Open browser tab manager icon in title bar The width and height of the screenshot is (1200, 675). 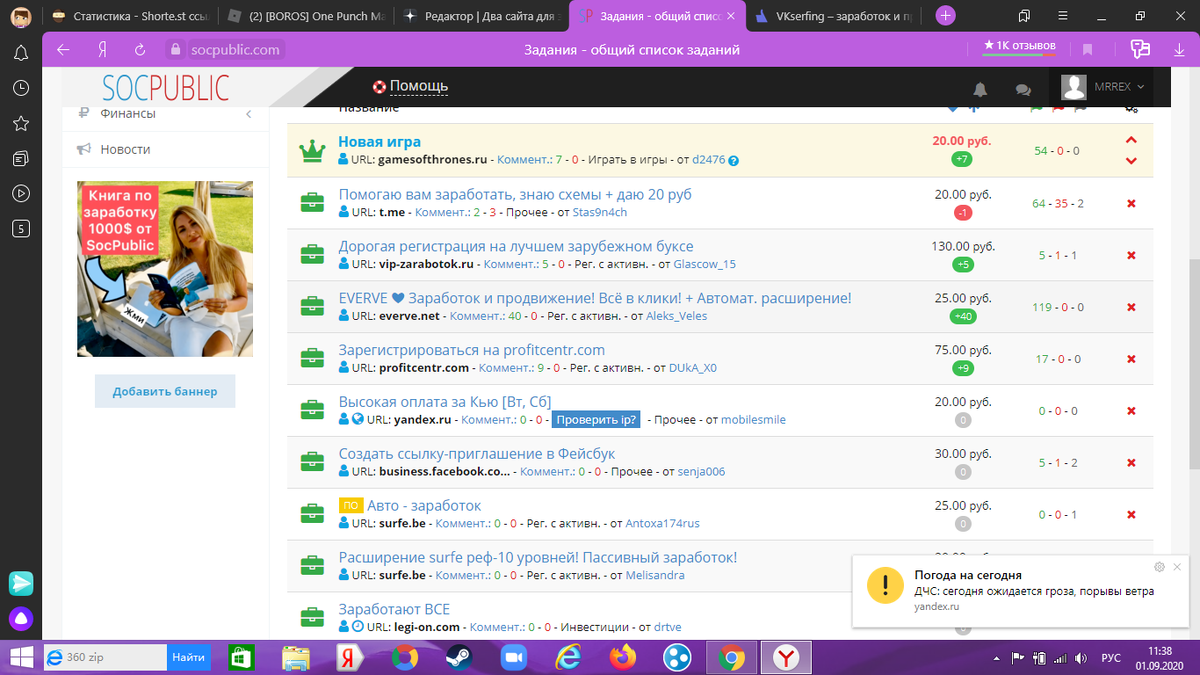(x=1025, y=15)
